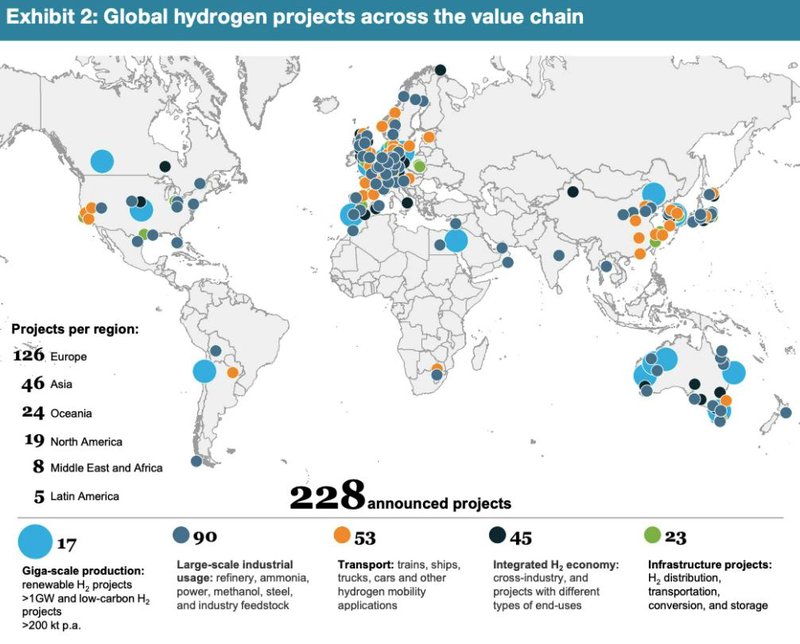The width and height of the screenshot is (800, 644).
Task: Click the 'Projects per region:' heading
Action: click(x=75, y=329)
